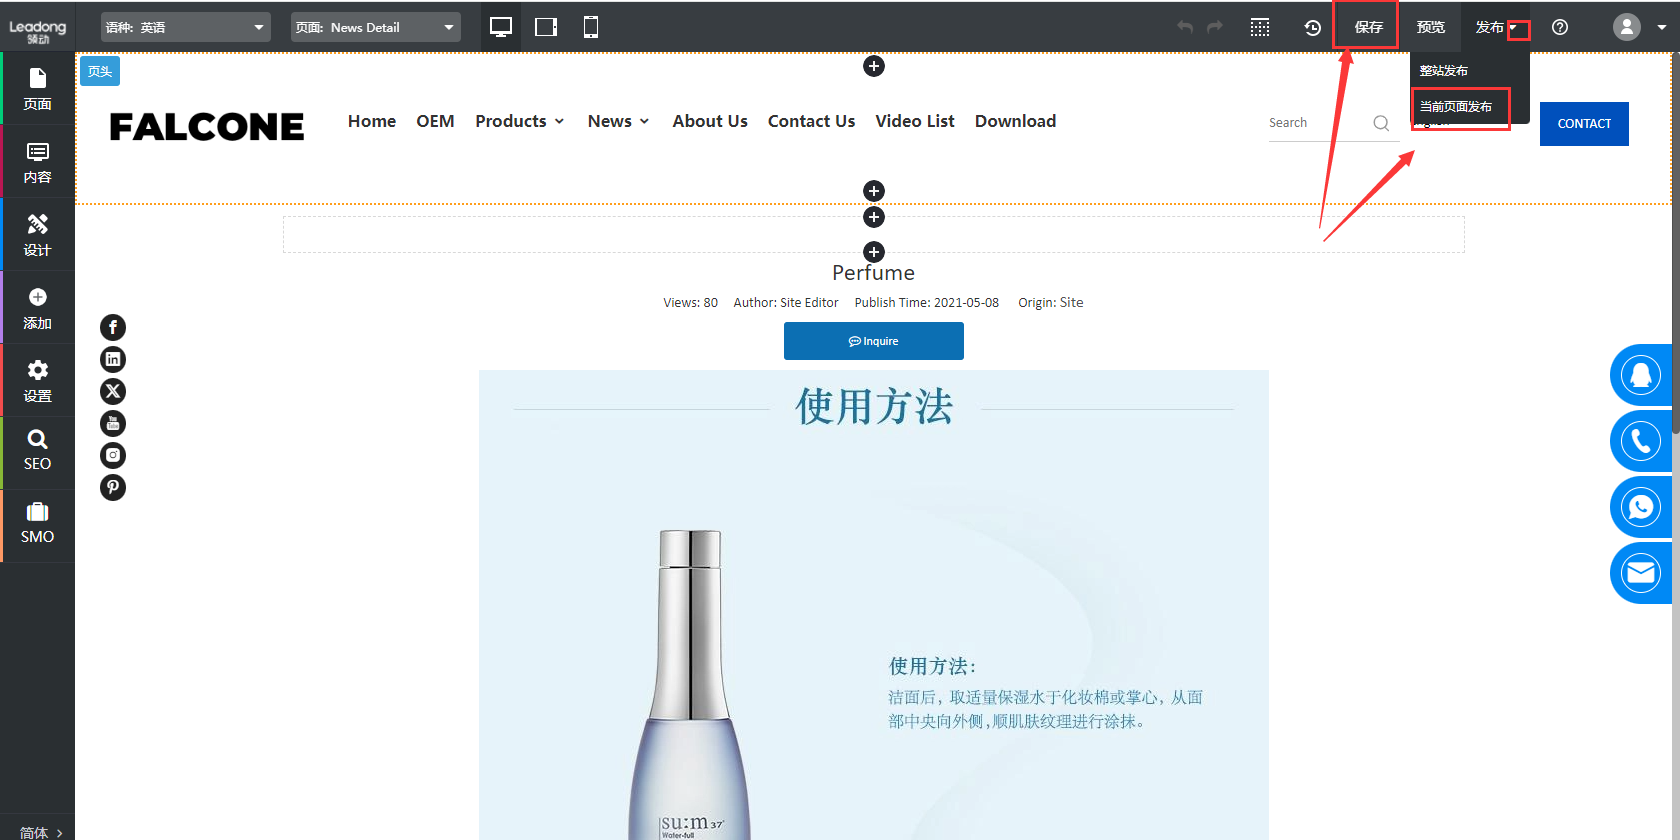Switch to tablet preview mode icon

click(x=546, y=27)
